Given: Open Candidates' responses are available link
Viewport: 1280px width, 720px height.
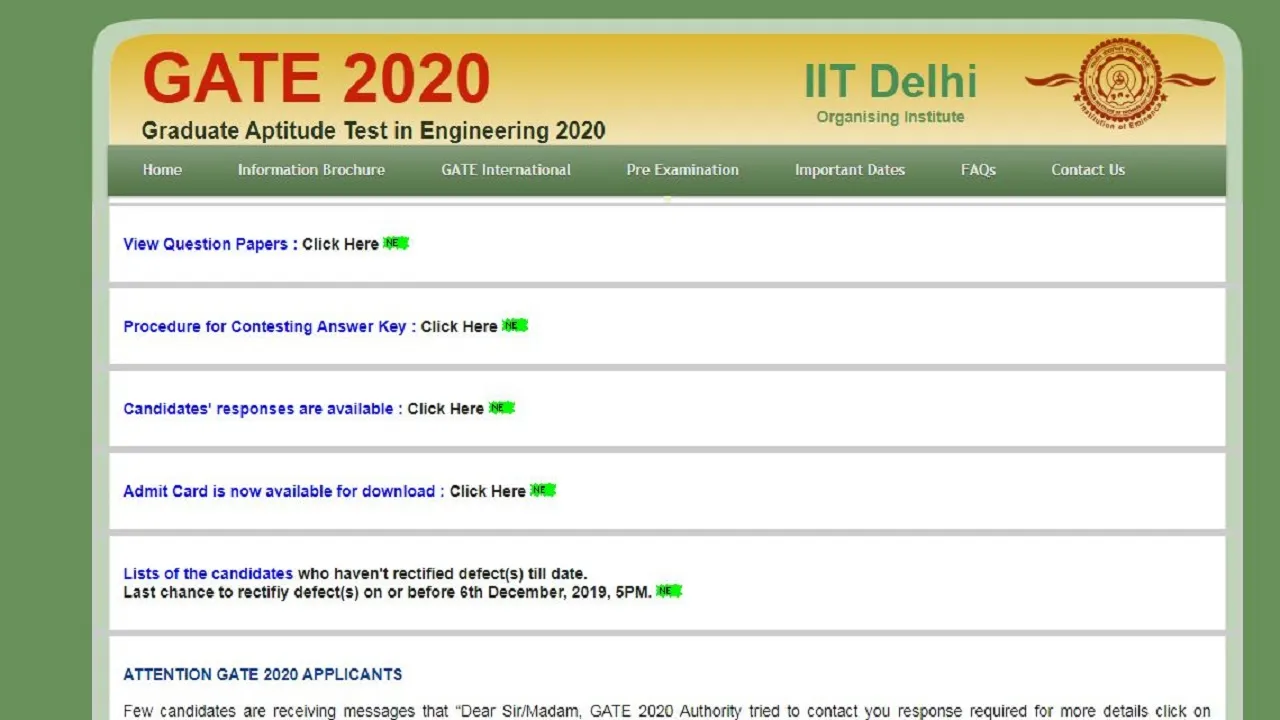Looking at the screenshot, I should [x=258, y=409].
